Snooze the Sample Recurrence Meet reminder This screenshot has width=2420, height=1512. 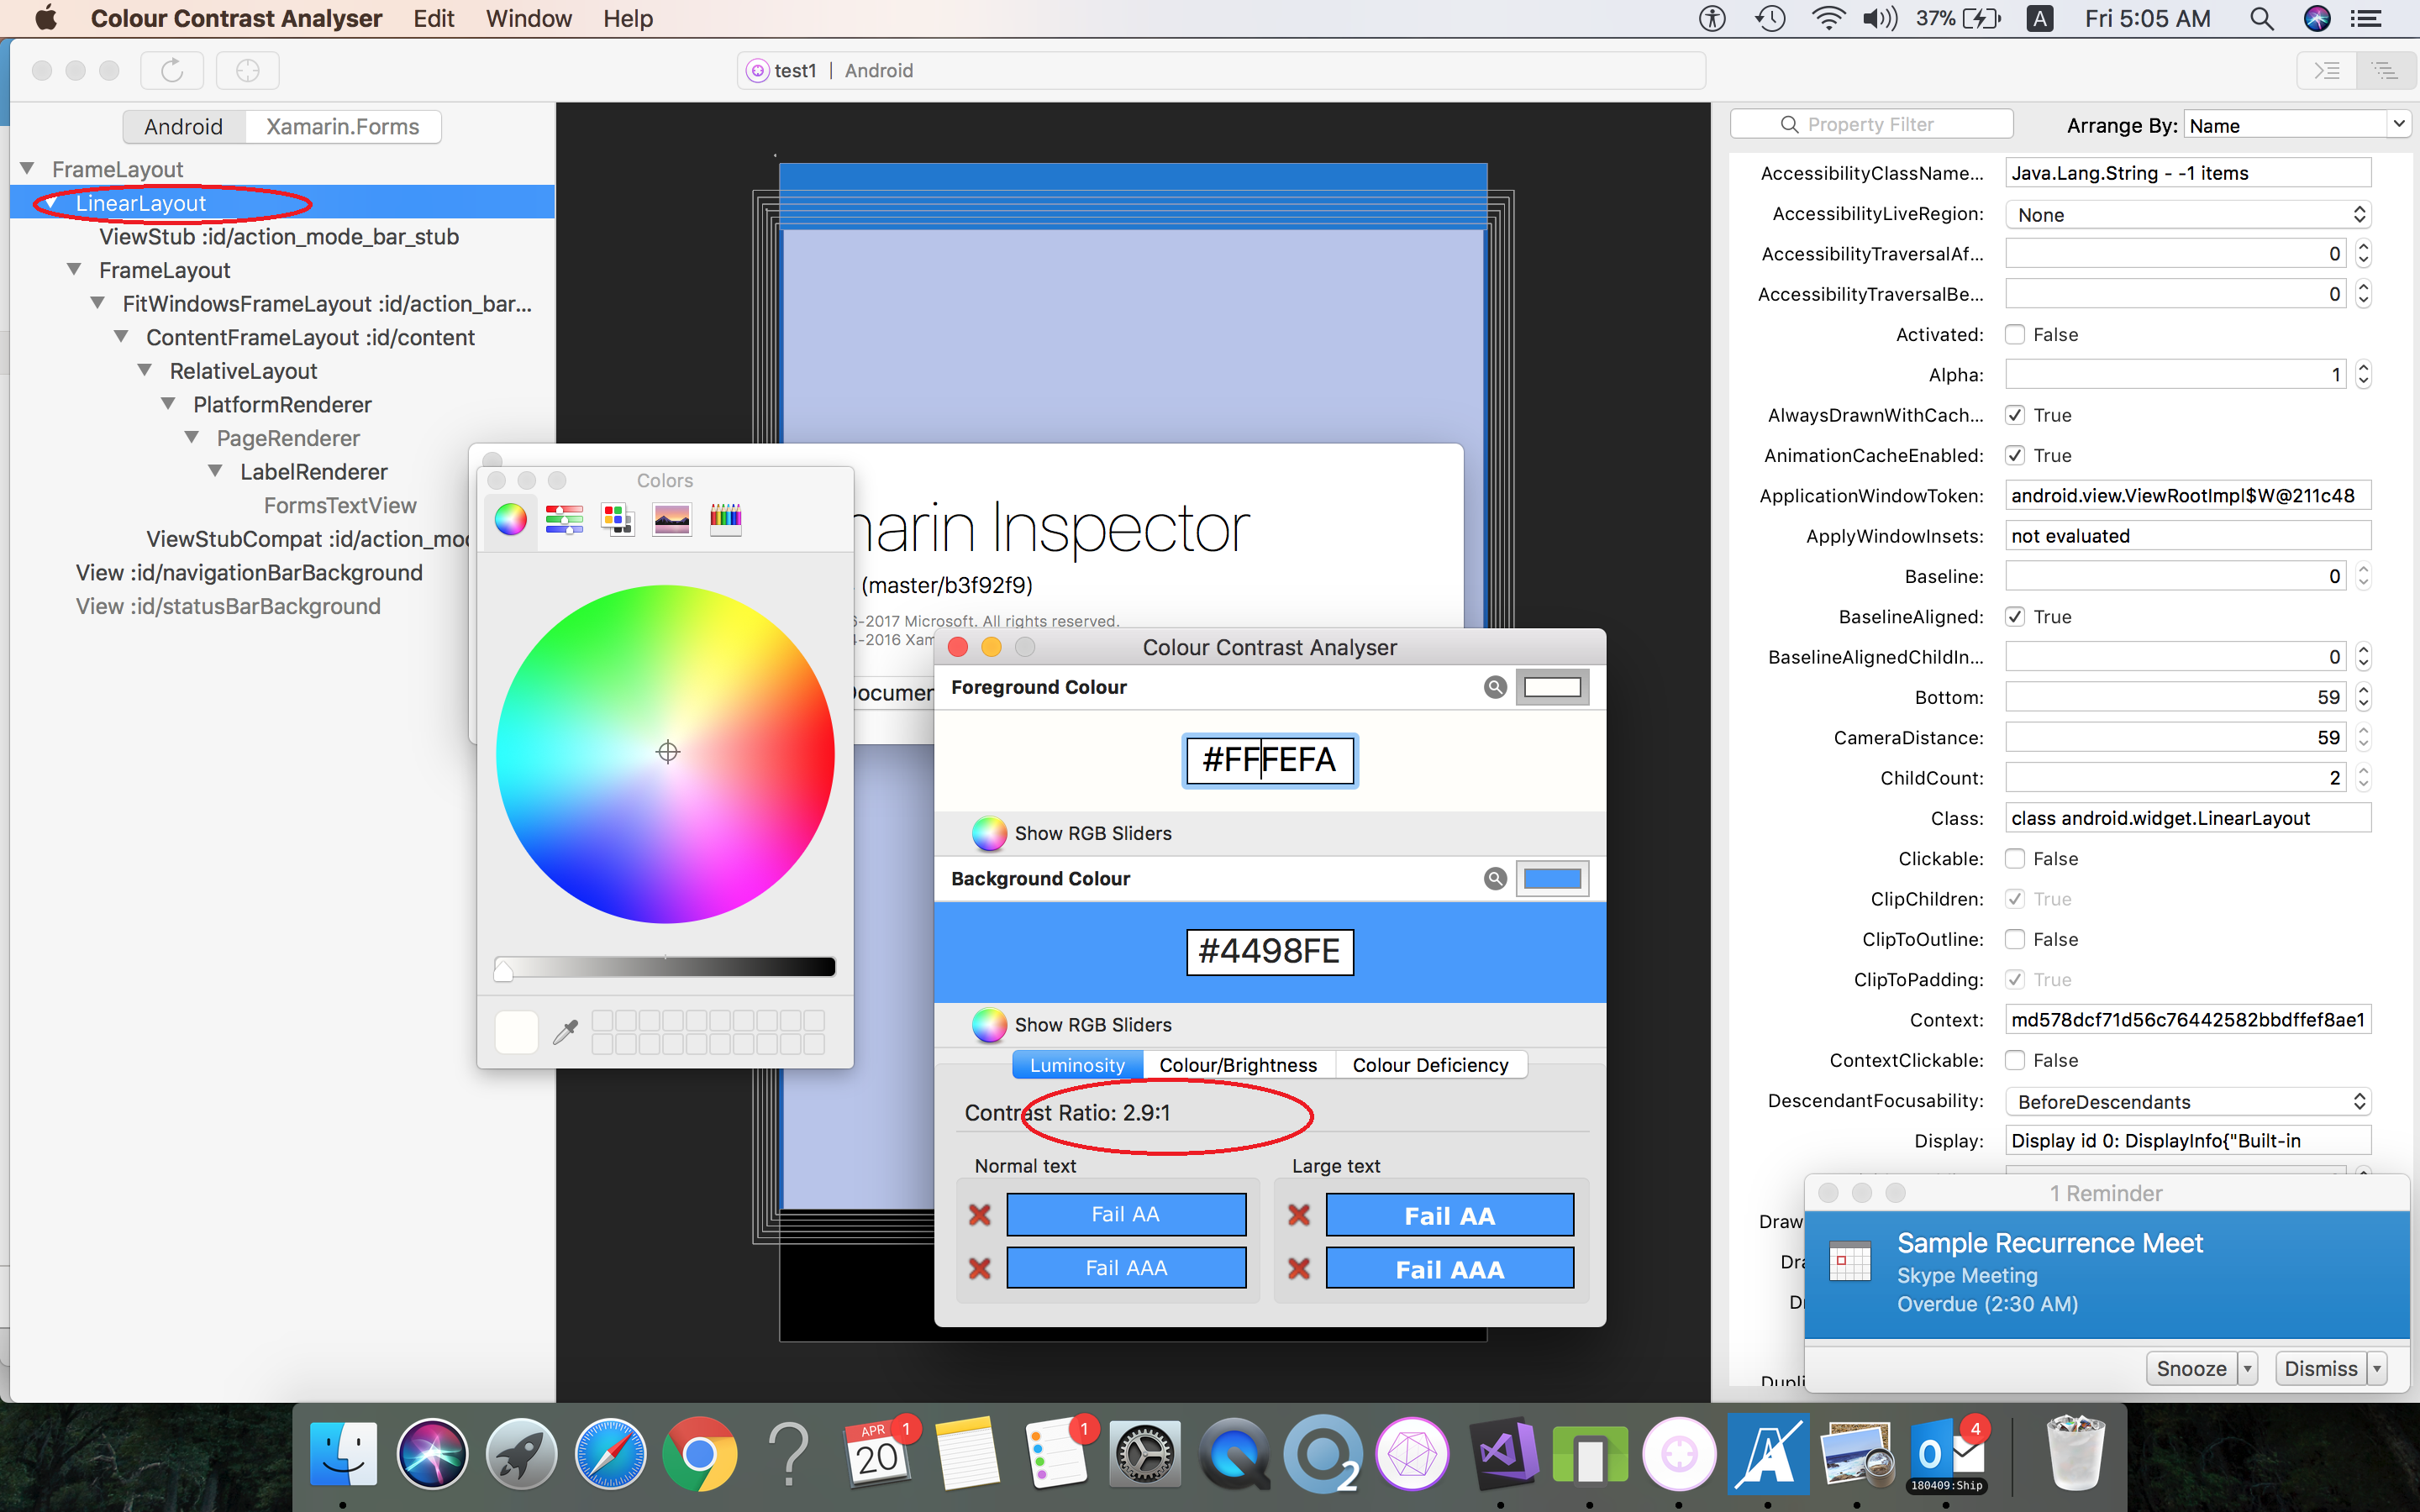(2191, 1368)
